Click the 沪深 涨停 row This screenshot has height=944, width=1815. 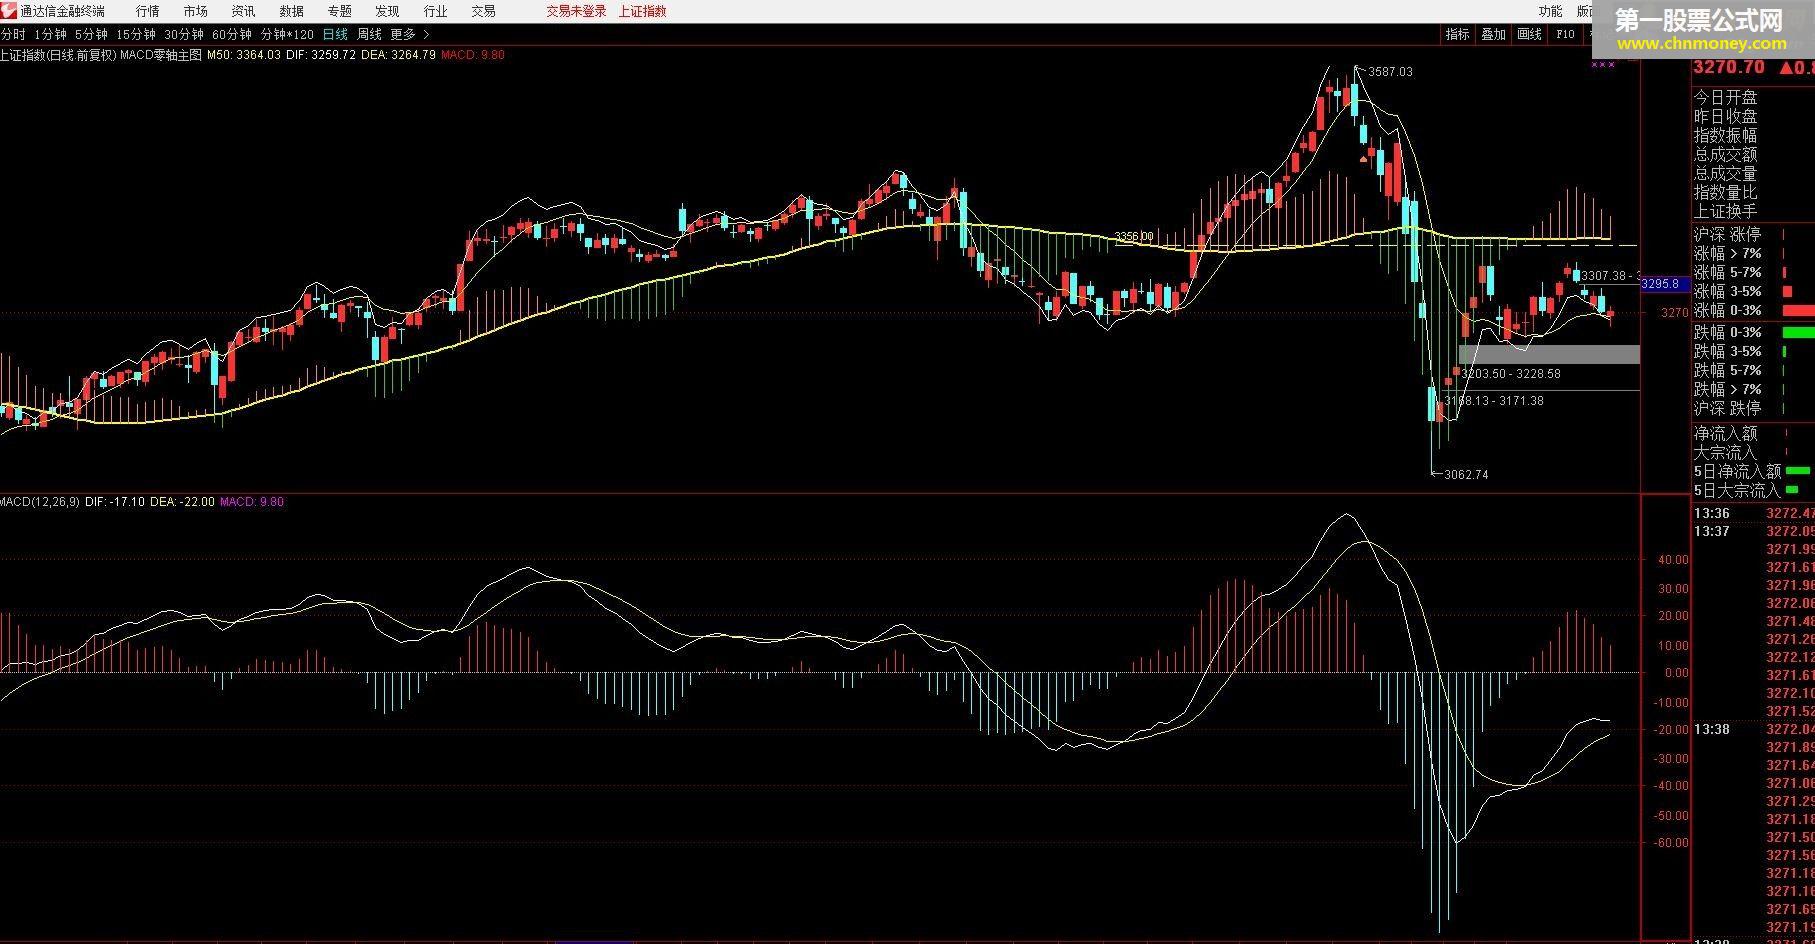[1753, 234]
